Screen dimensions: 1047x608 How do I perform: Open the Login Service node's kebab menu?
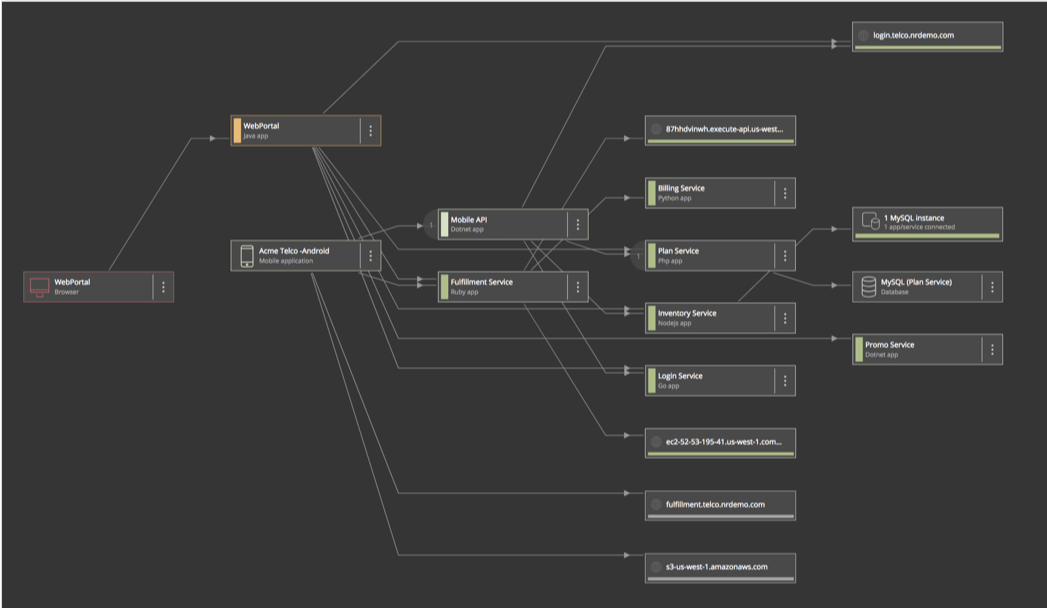[x=785, y=380]
